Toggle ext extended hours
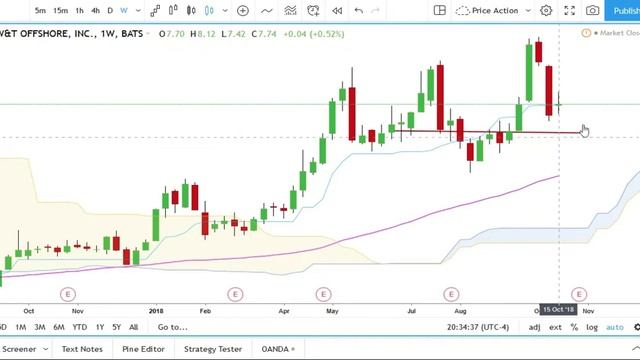 pyautogui.click(x=555, y=327)
